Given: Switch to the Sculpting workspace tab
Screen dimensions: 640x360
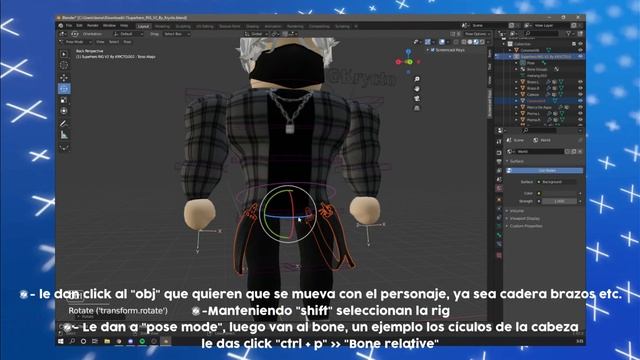Looking at the screenshot, I should pos(183,26).
